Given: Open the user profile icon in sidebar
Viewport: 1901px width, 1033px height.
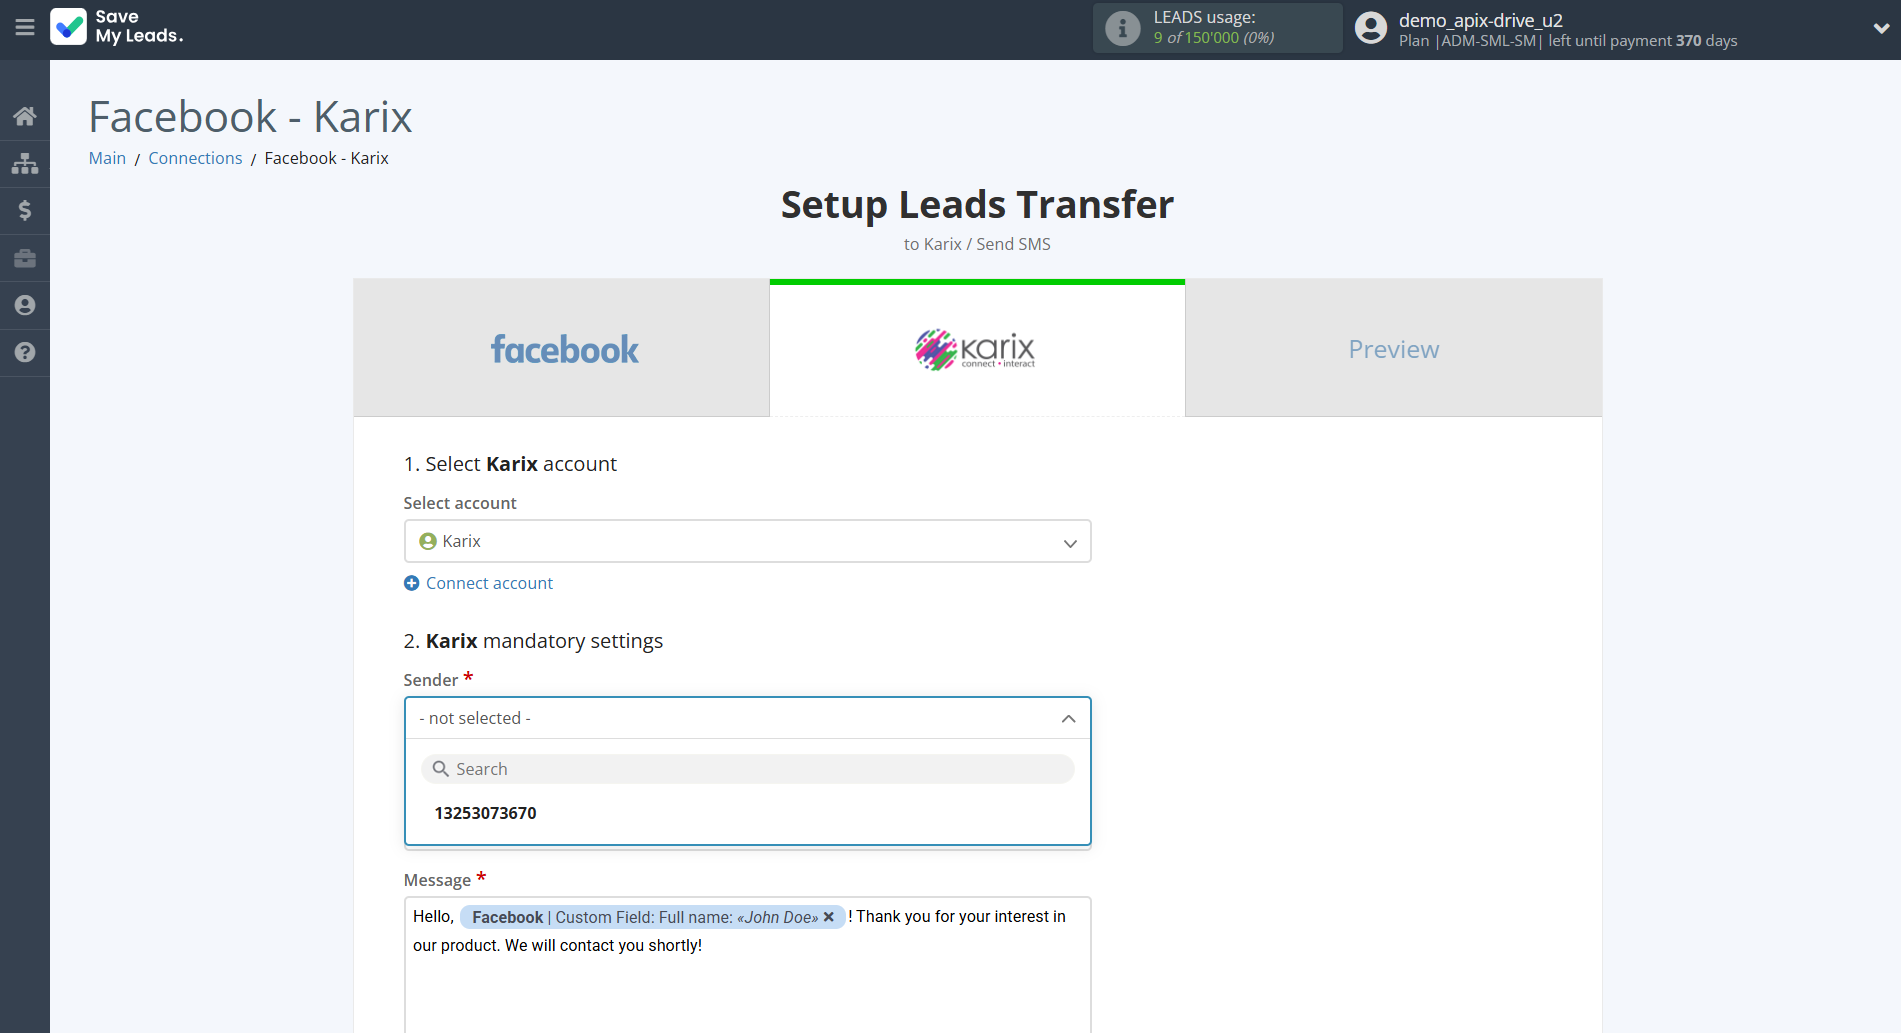Looking at the screenshot, I should tap(24, 305).
